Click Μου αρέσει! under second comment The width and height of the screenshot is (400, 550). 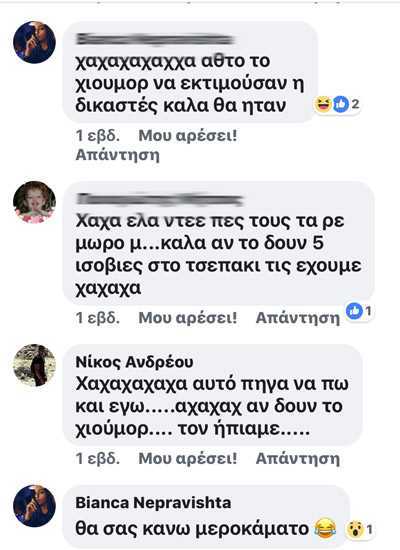tap(188, 318)
